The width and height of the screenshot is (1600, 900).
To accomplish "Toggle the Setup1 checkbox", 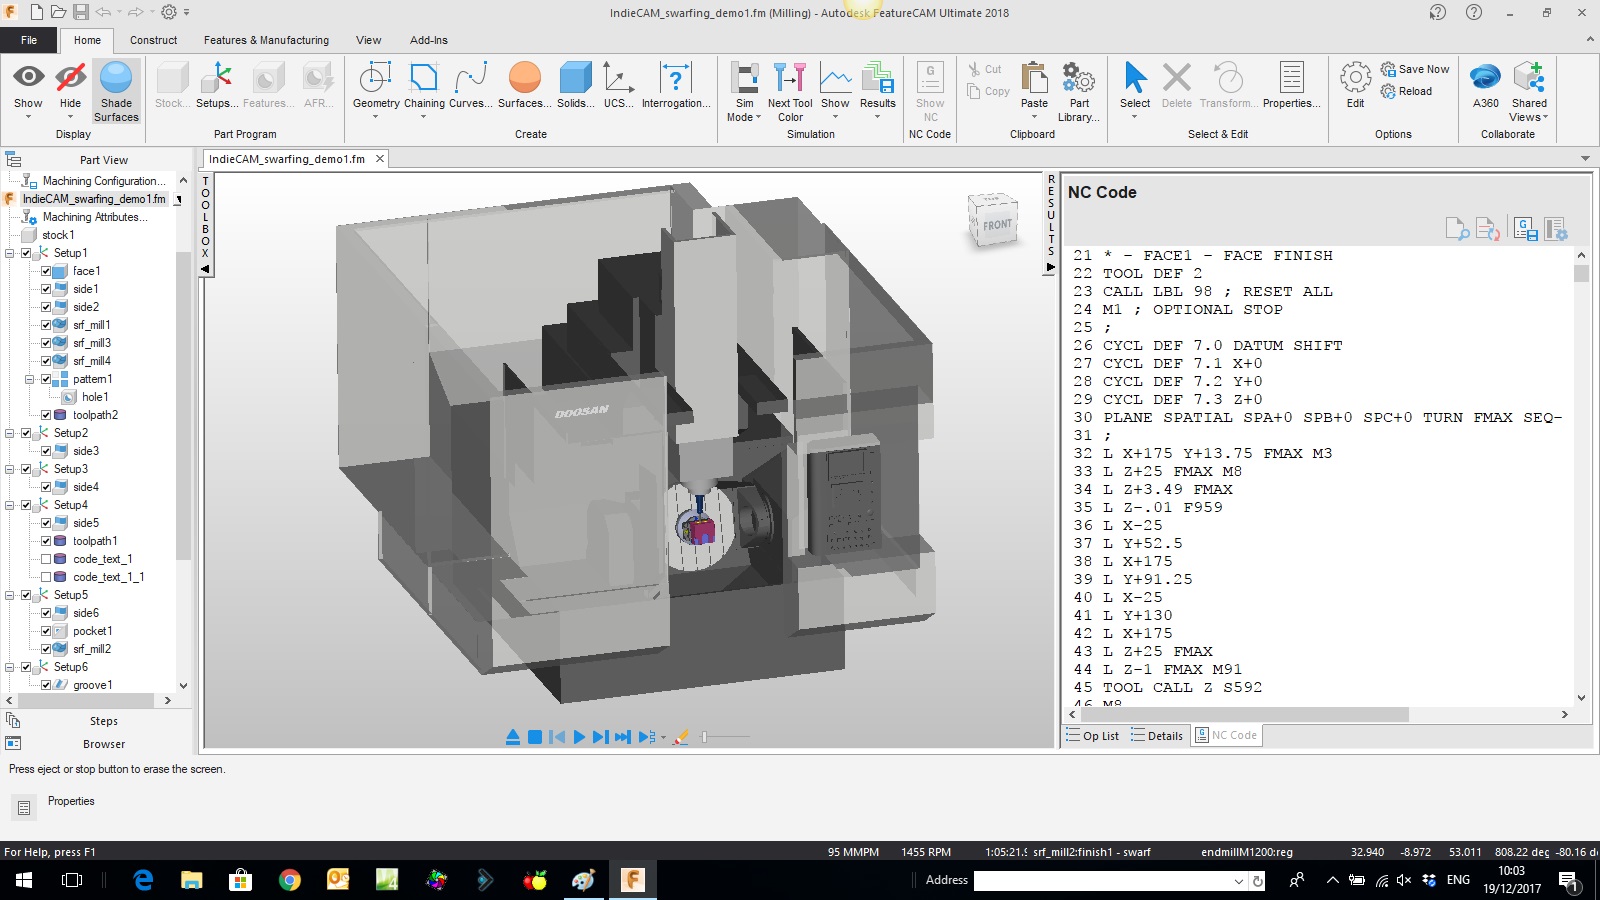I will pyautogui.click(x=27, y=253).
